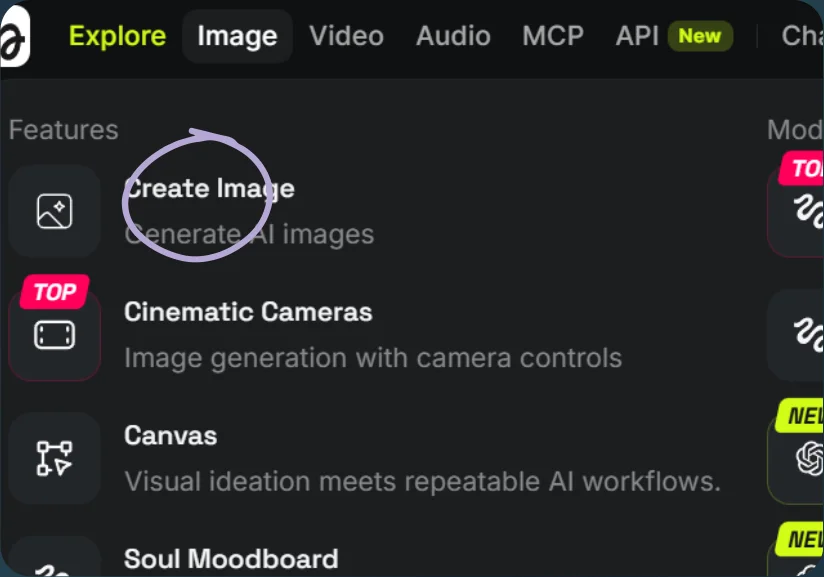824x577 pixels.
Task: Click the New badge beside API
Action: tap(699, 36)
